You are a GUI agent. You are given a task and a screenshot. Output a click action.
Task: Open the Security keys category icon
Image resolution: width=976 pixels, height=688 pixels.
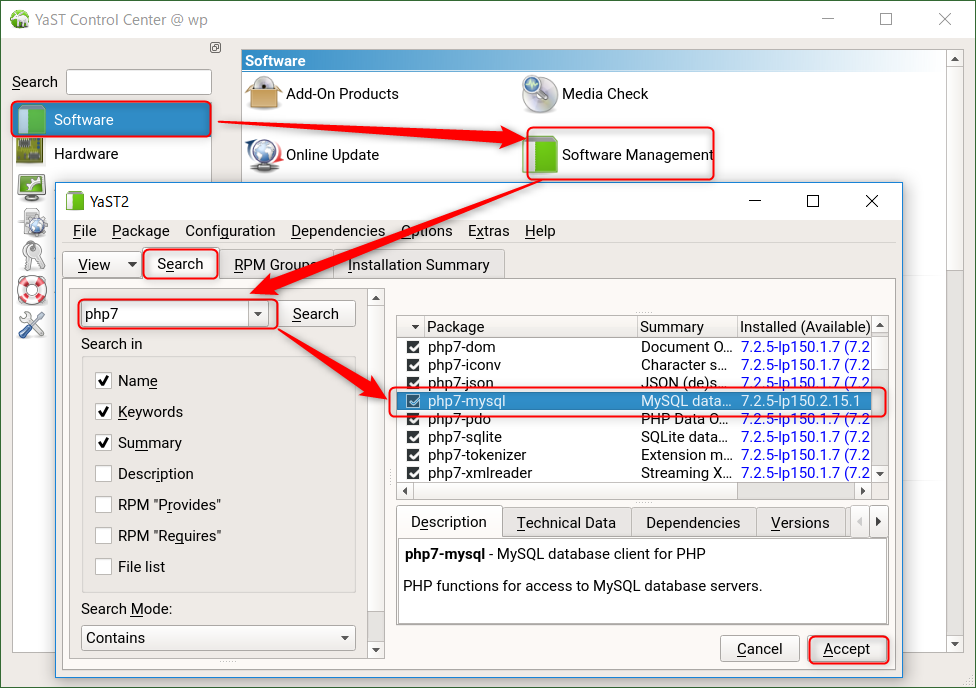click(x=32, y=255)
